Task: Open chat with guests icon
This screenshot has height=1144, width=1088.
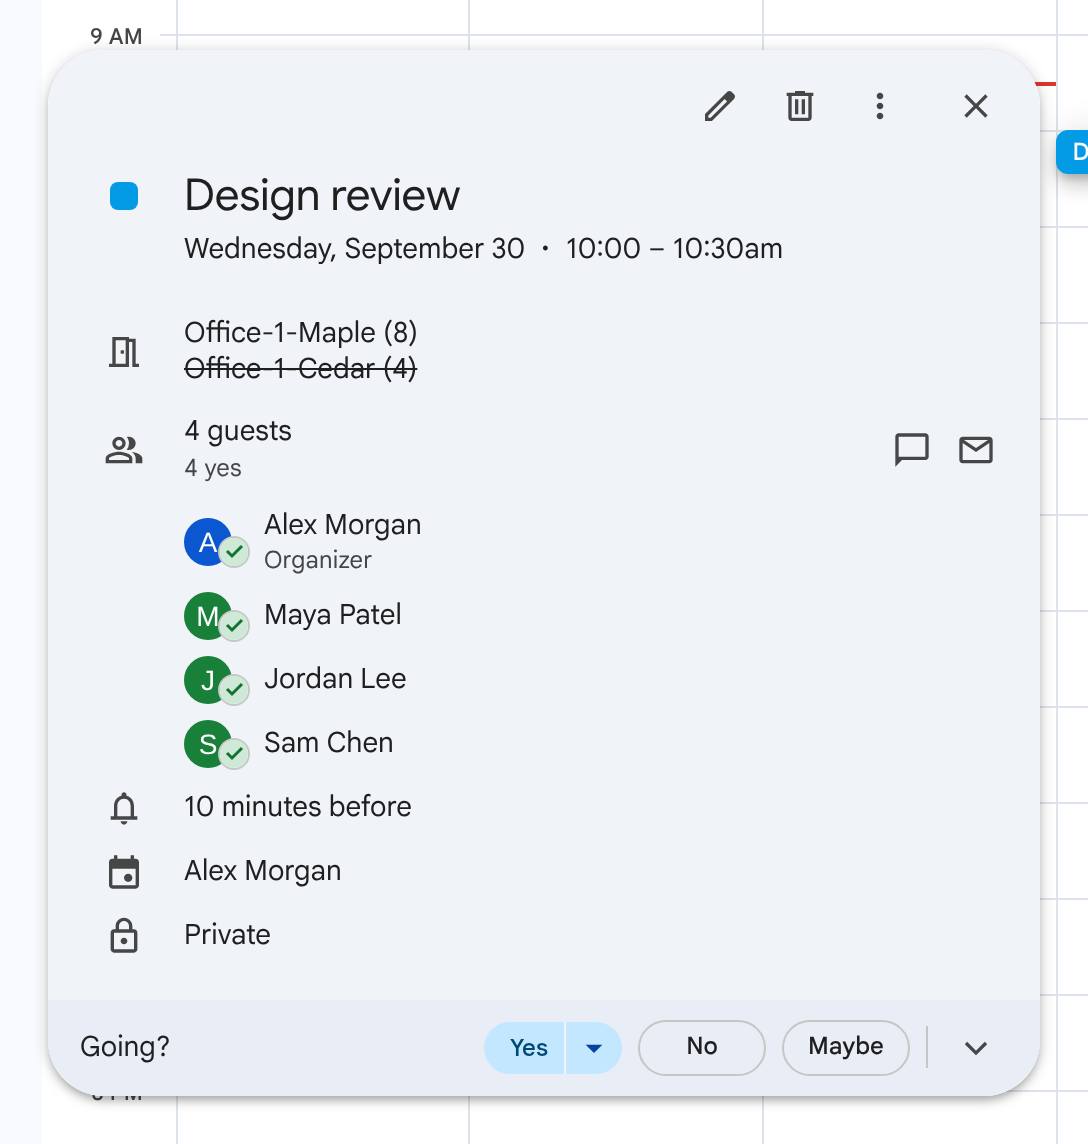Action: click(911, 449)
